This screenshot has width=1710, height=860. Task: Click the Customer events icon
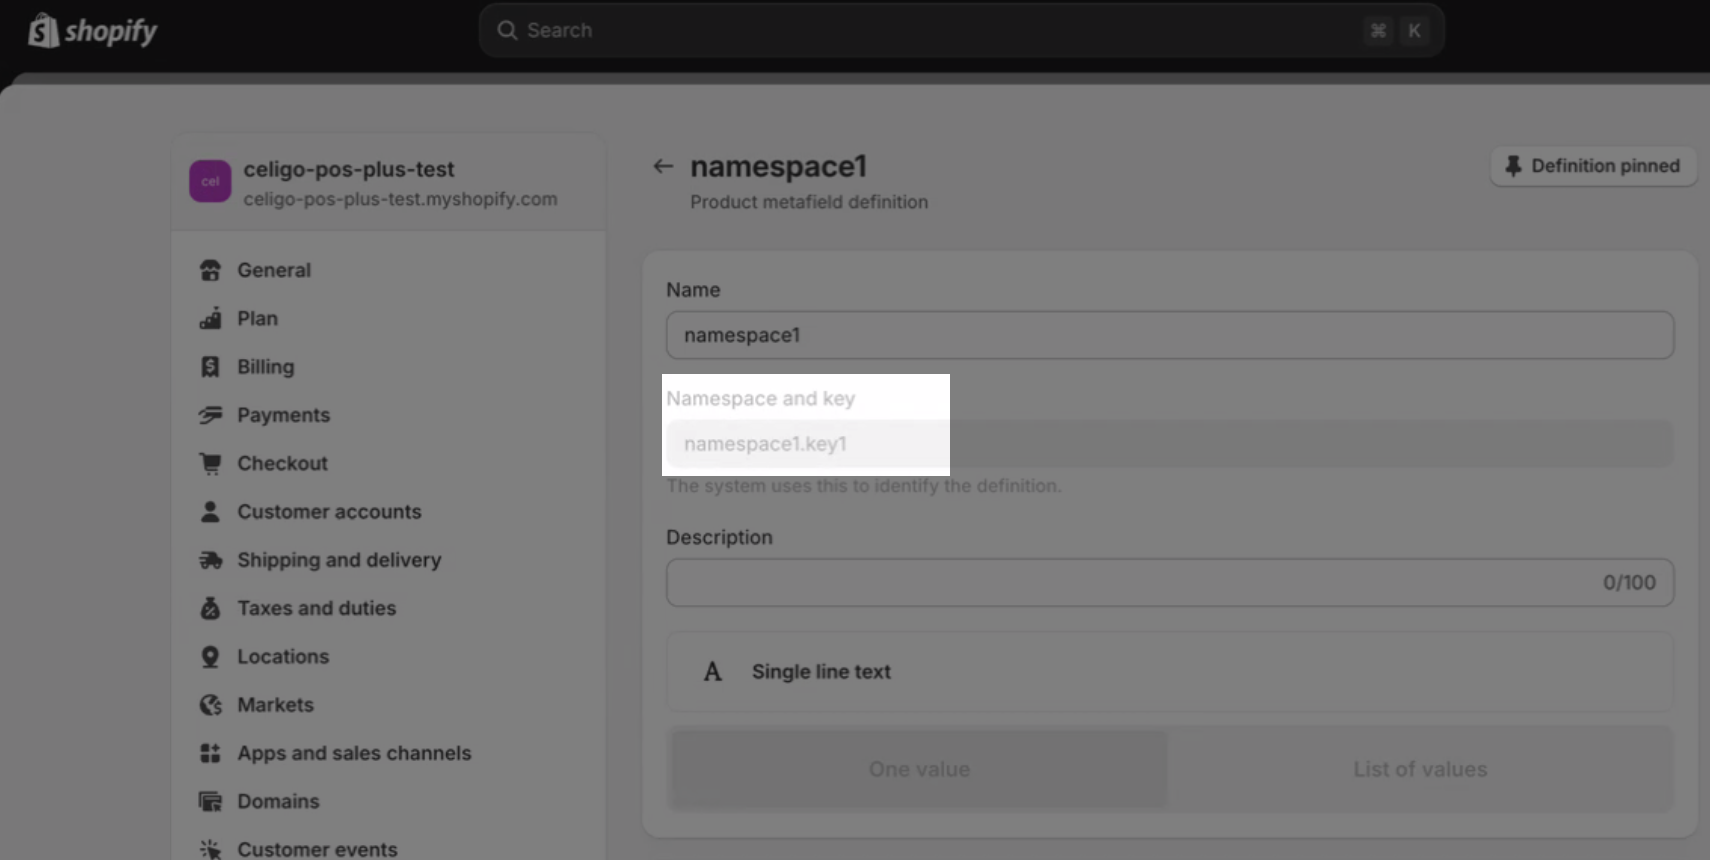pos(210,849)
